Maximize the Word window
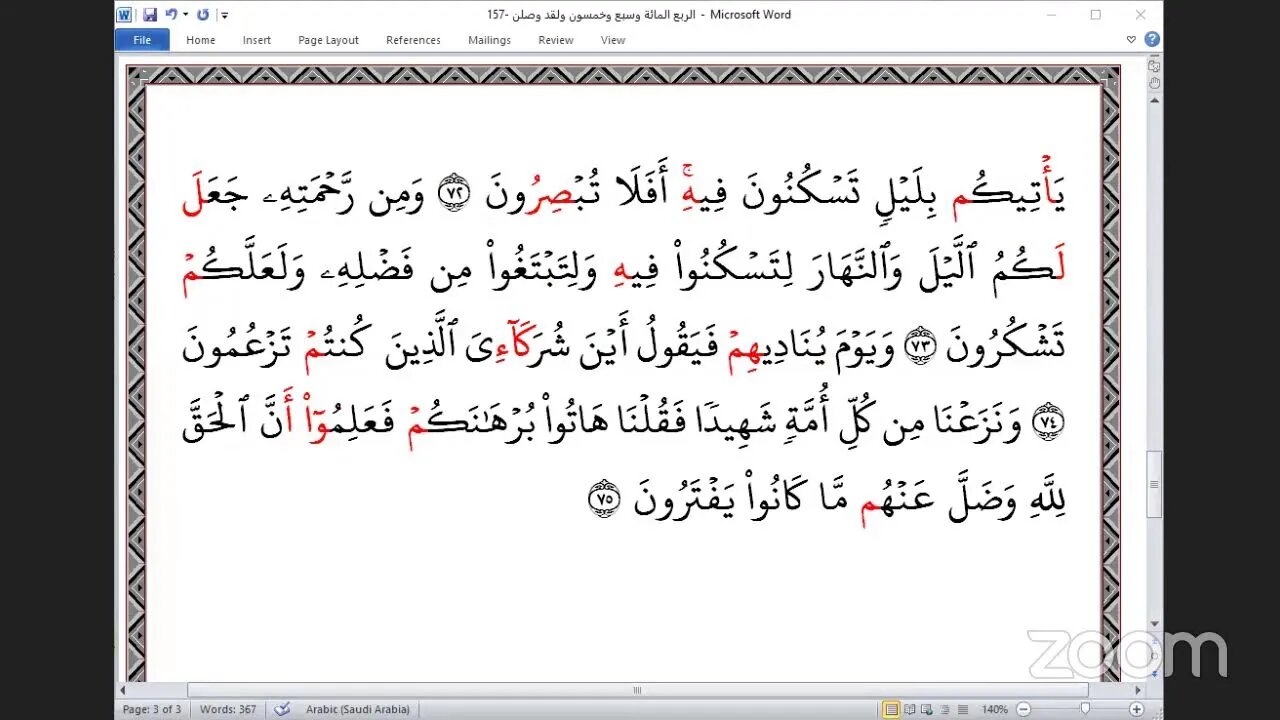 [1096, 15]
